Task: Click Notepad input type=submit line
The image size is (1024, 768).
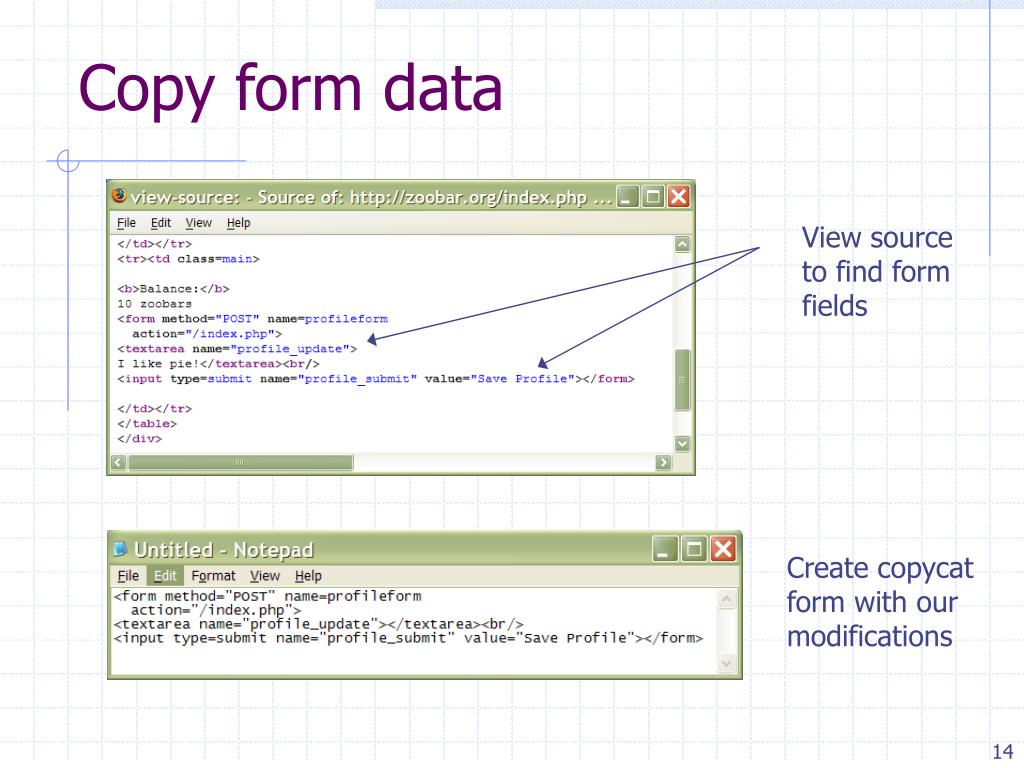Action: pos(409,638)
